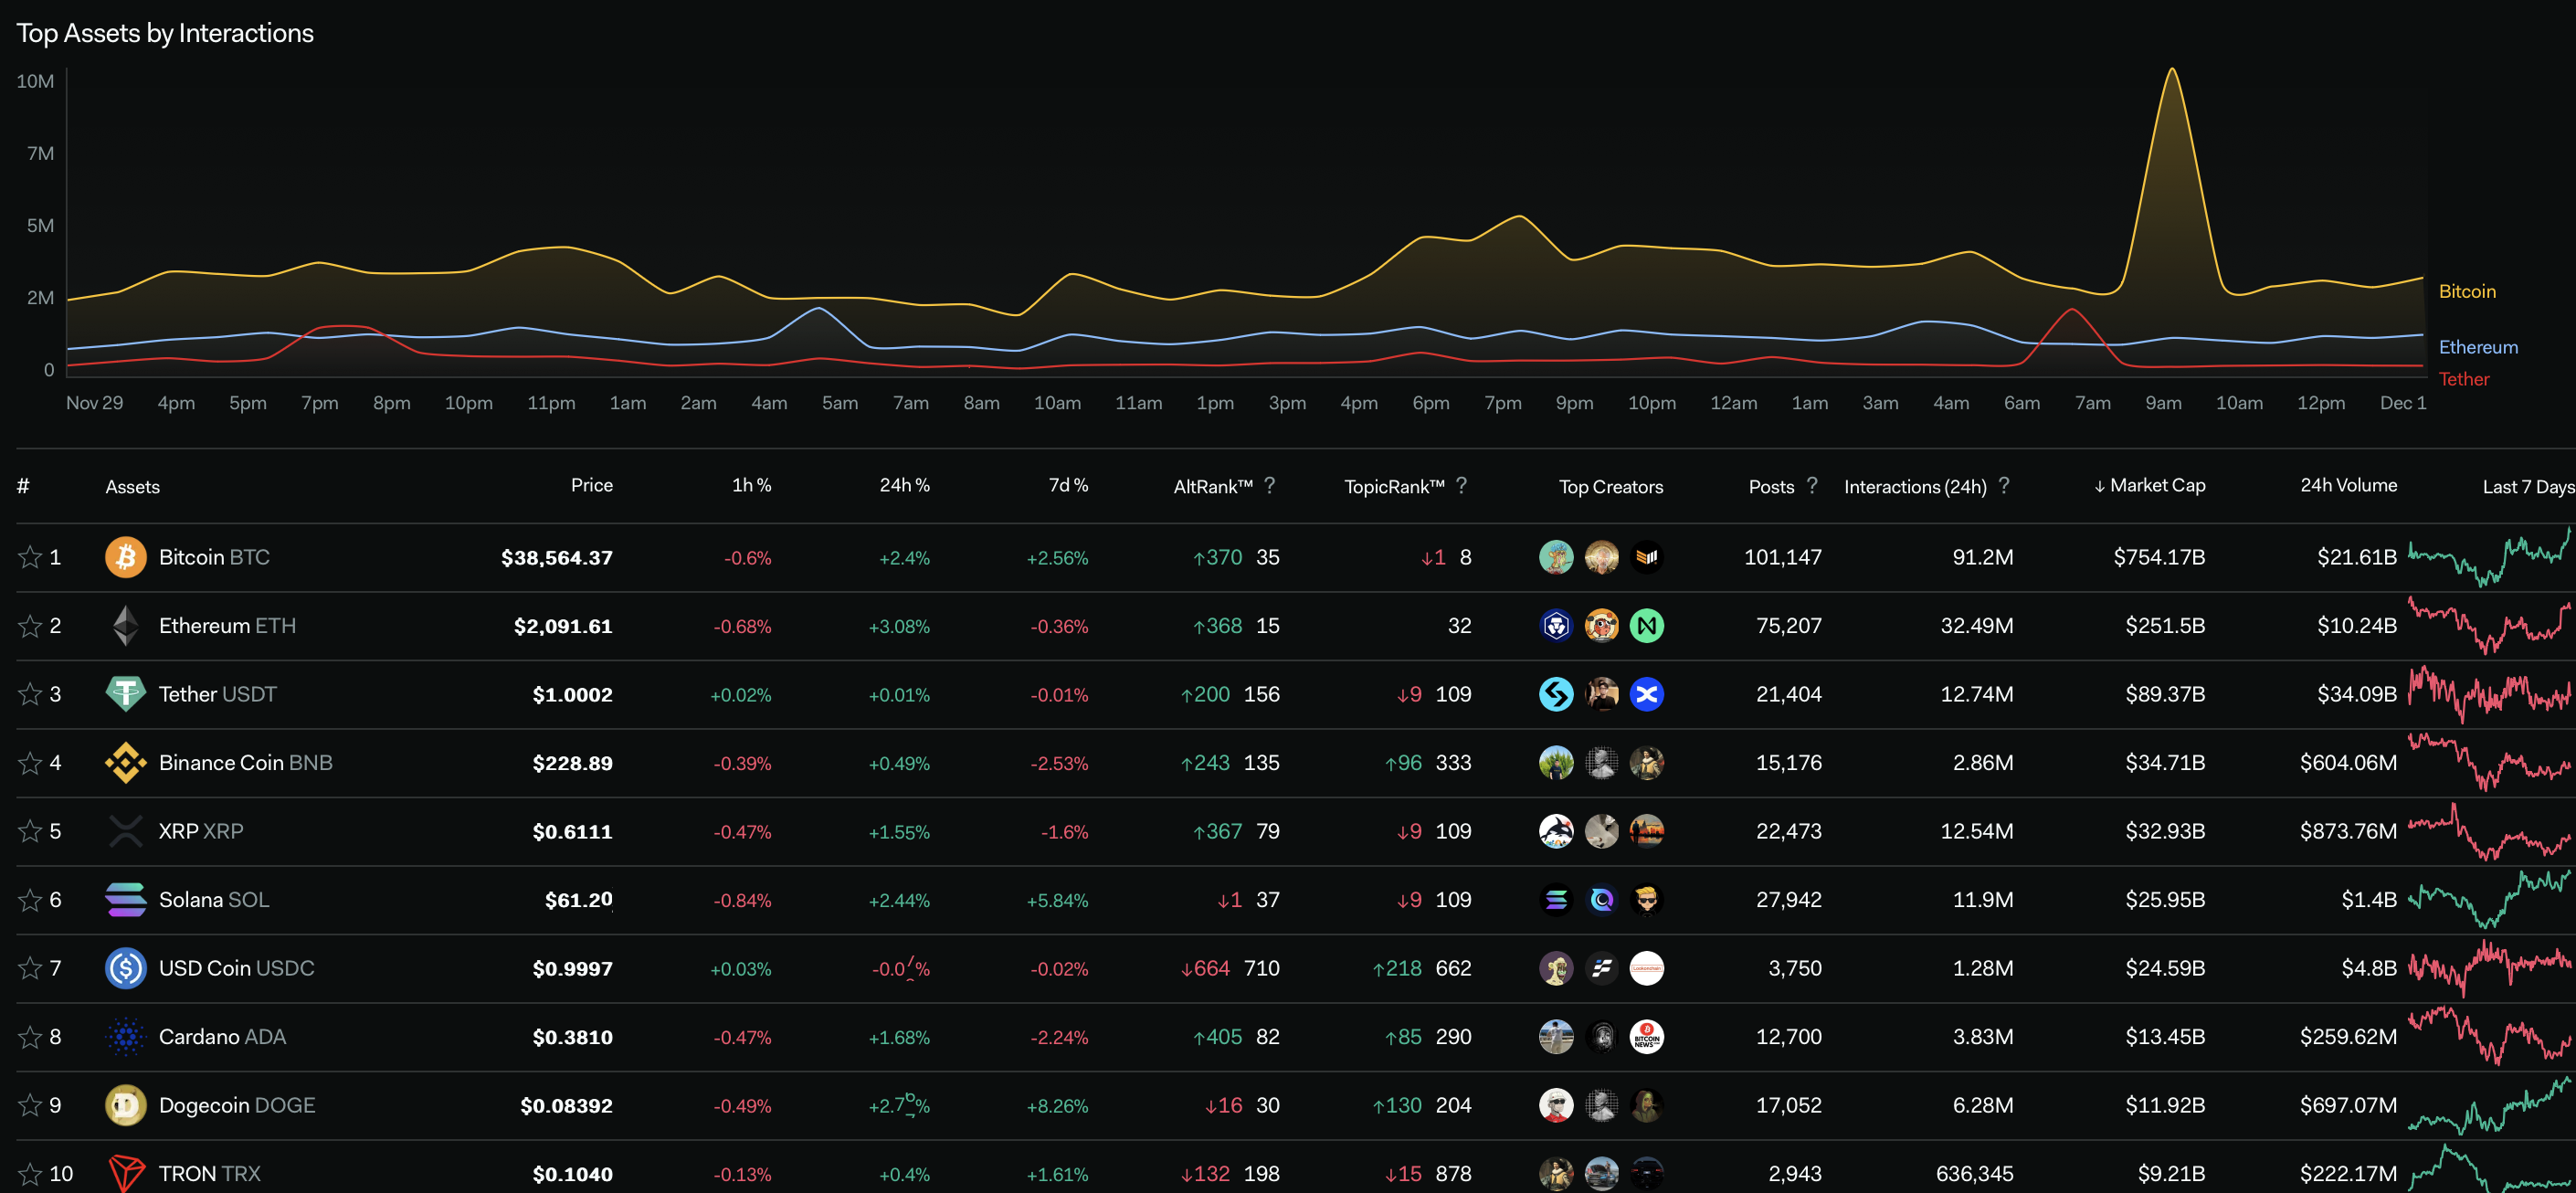Click the AltRank help question mark

[1269, 485]
